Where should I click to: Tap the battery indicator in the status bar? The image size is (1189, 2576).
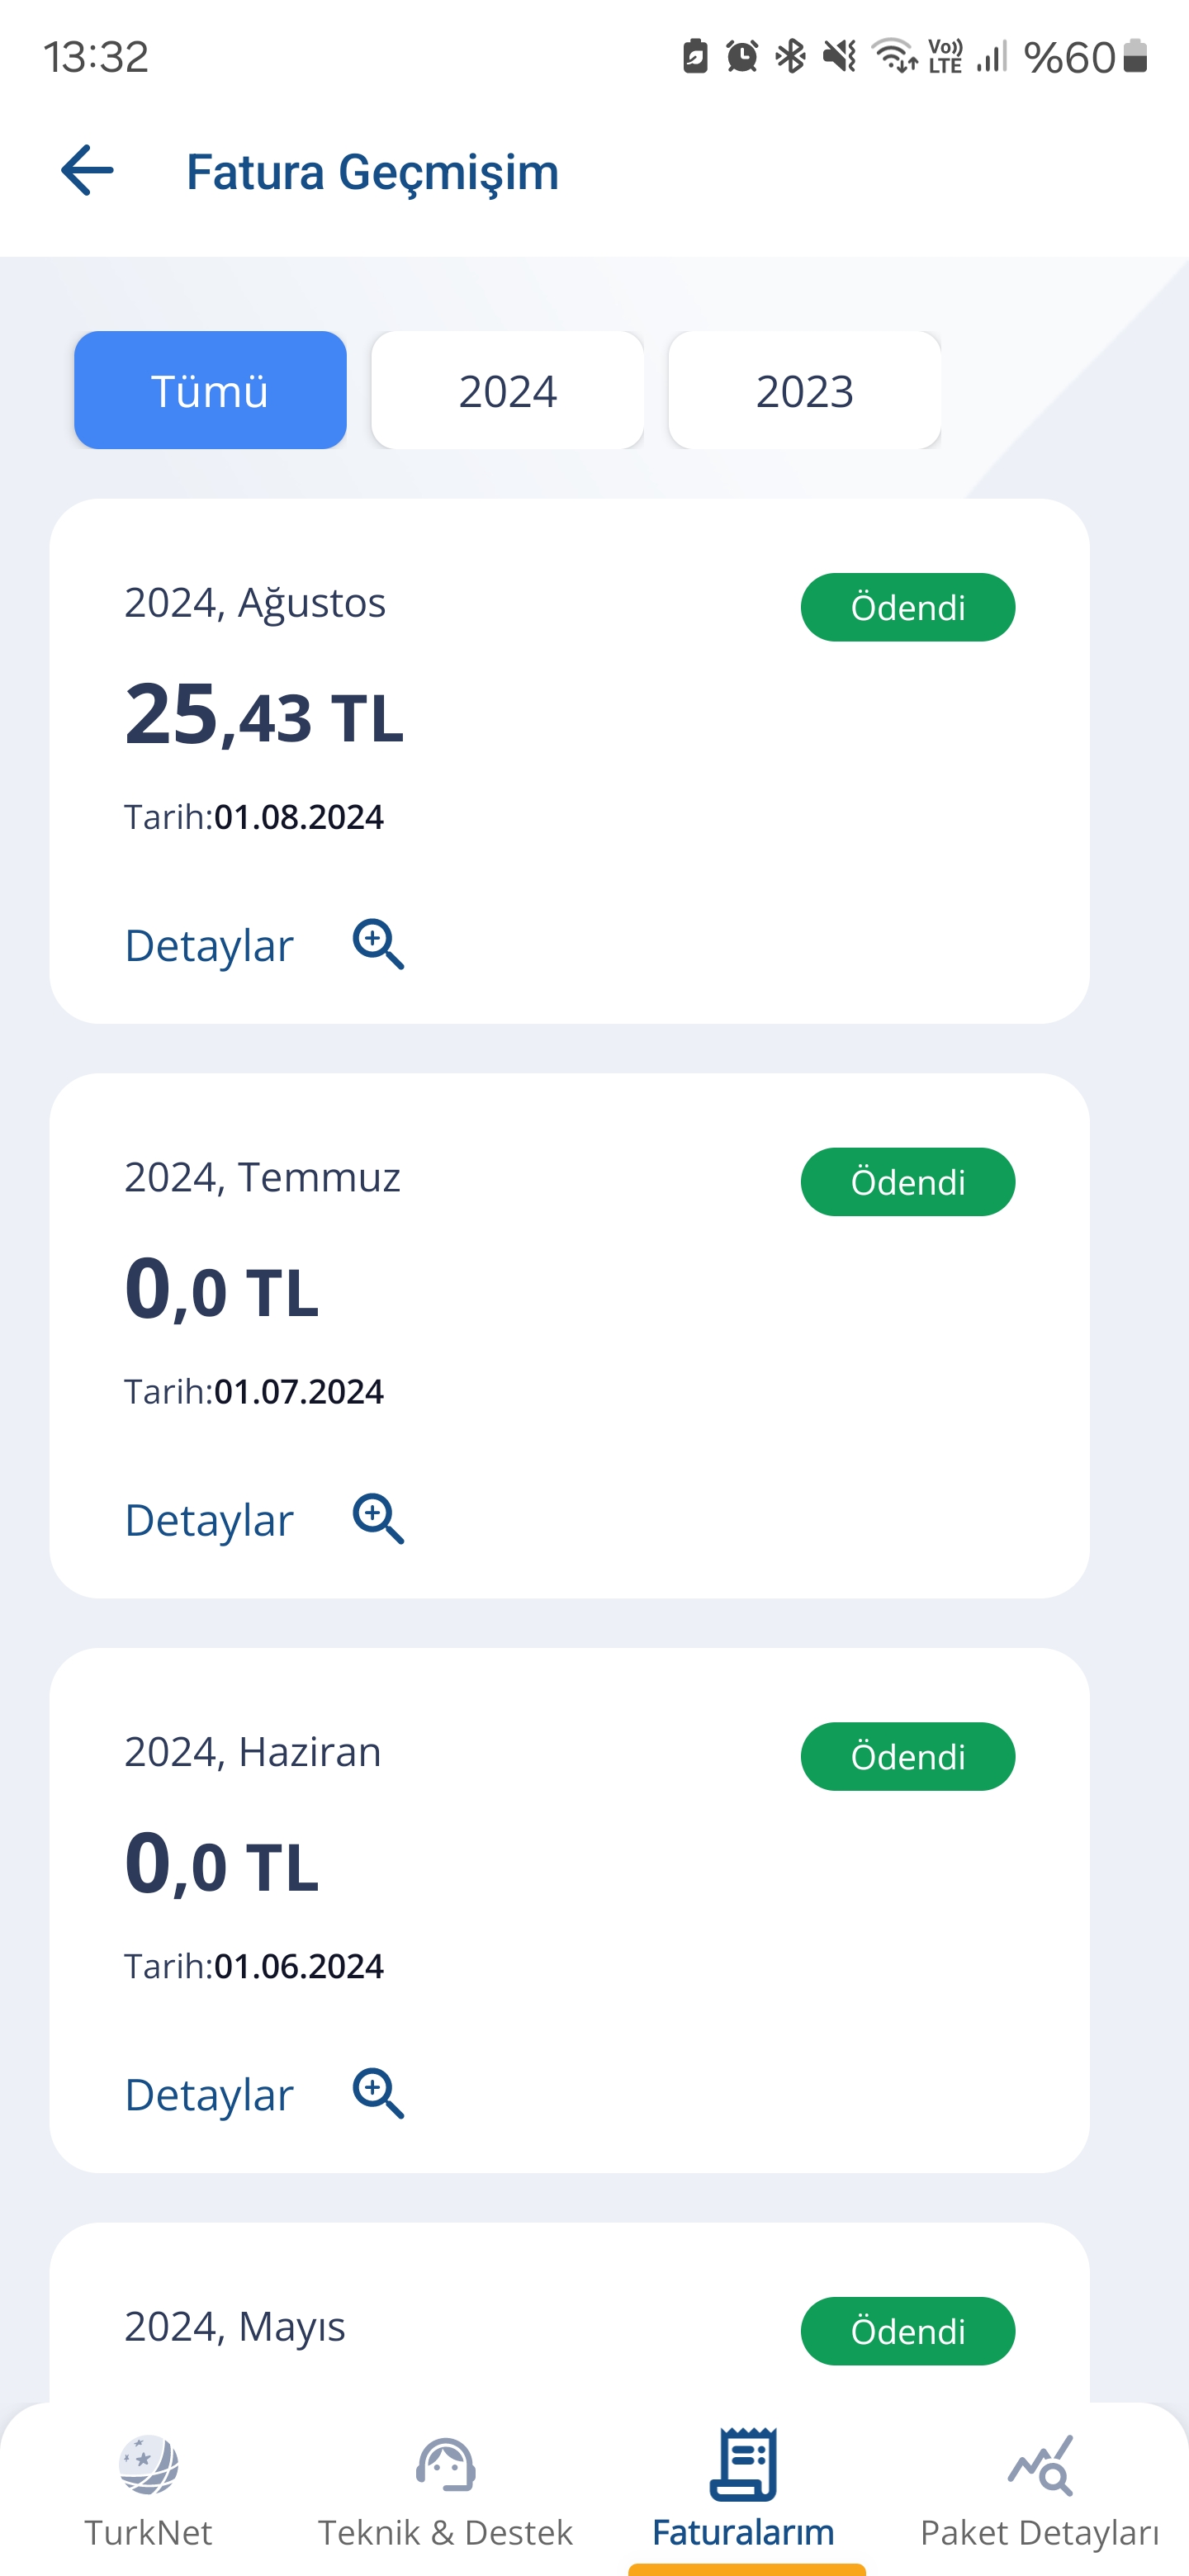point(1134,56)
